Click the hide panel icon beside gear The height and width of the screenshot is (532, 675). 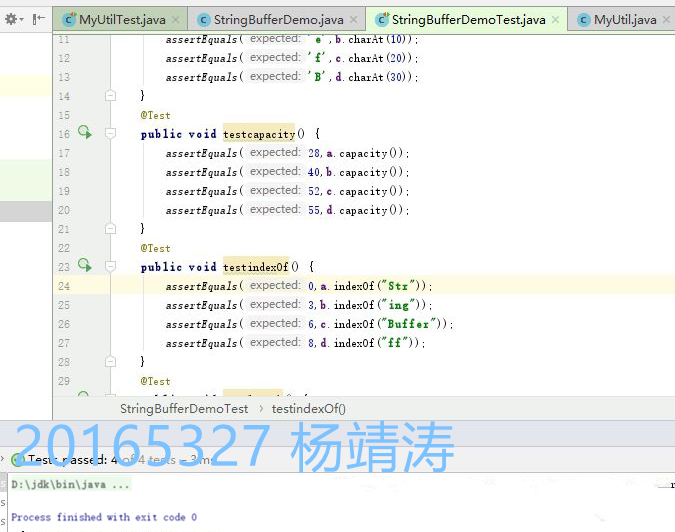pos(38,19)
